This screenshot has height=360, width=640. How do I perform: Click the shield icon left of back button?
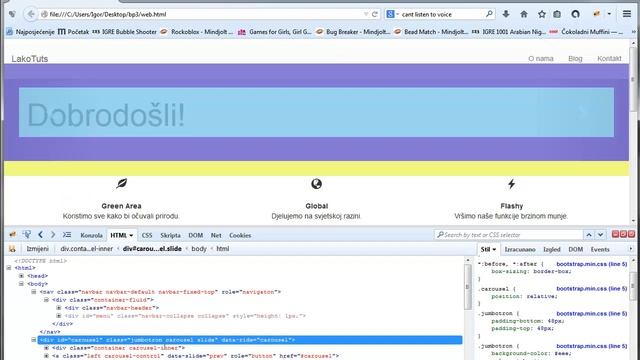(12, 14)
